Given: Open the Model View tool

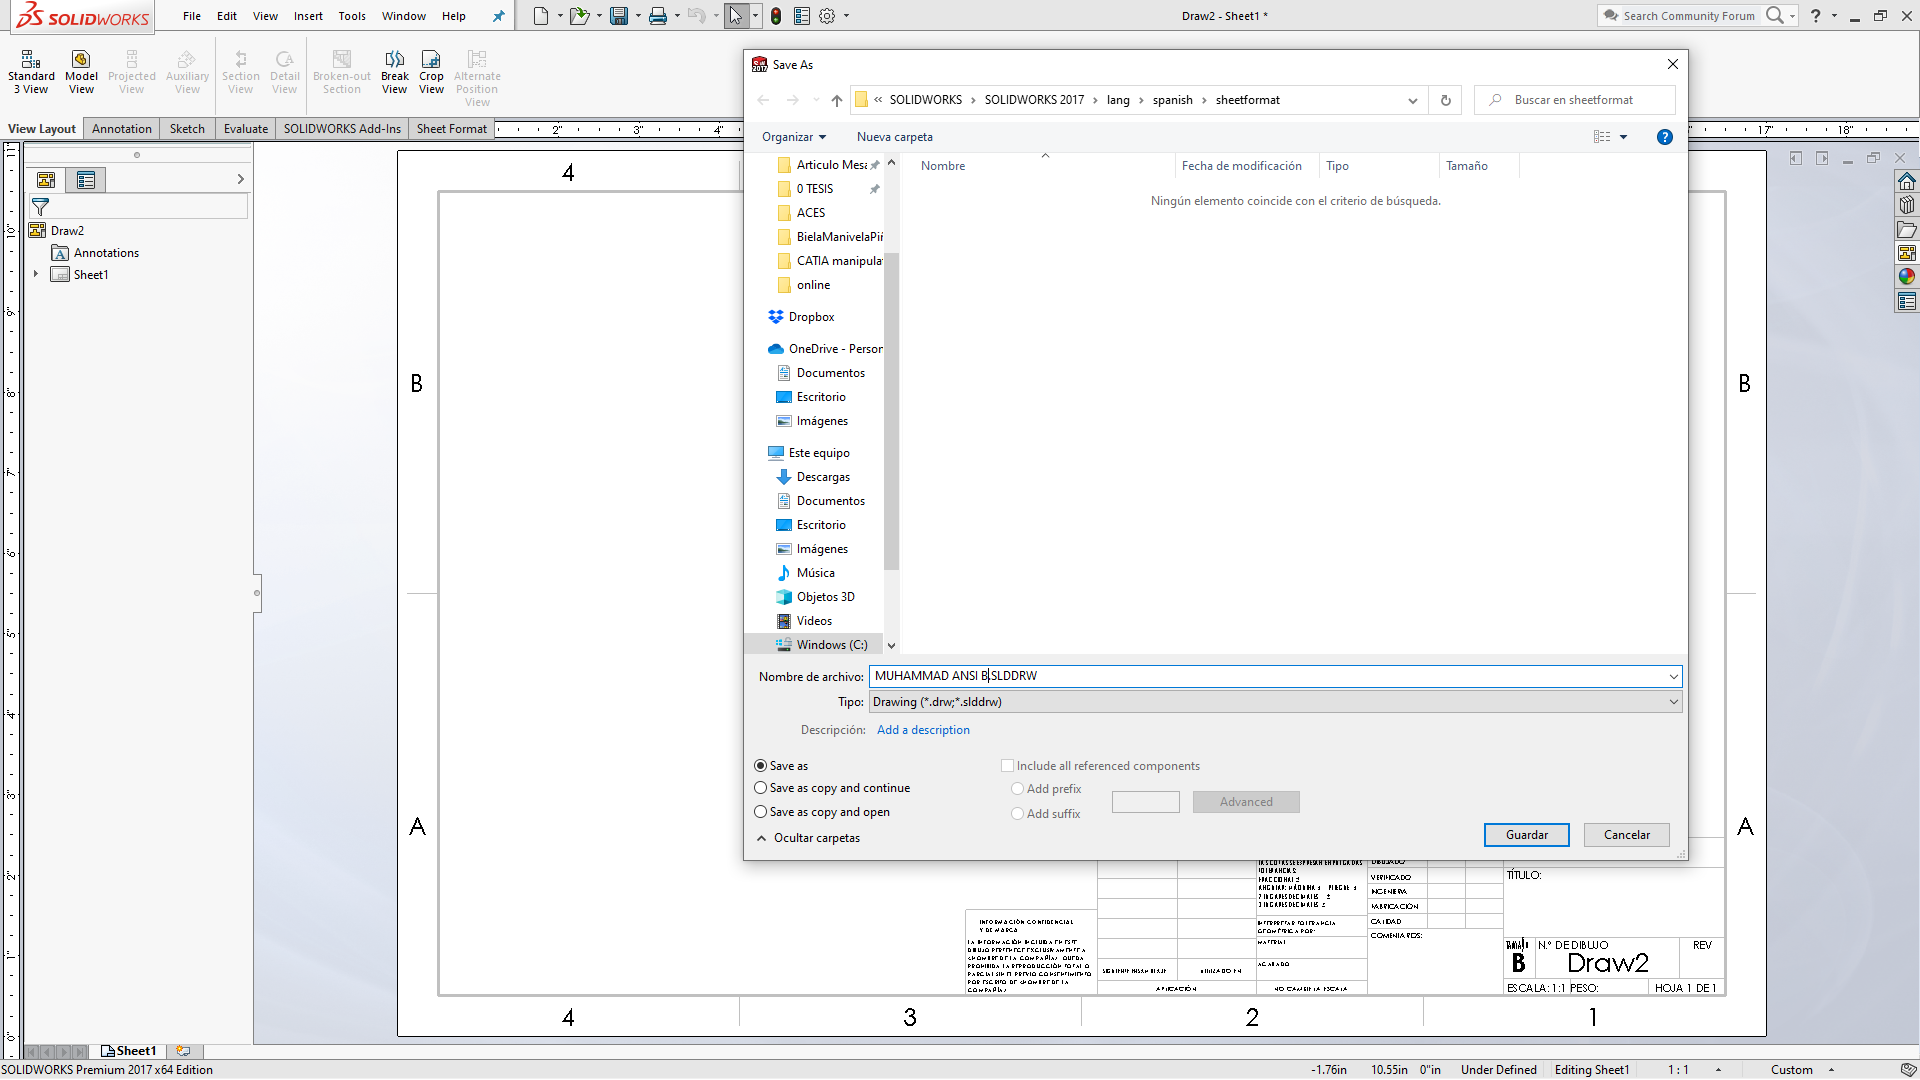Looking at the screenshot, I should click(80, 70).
